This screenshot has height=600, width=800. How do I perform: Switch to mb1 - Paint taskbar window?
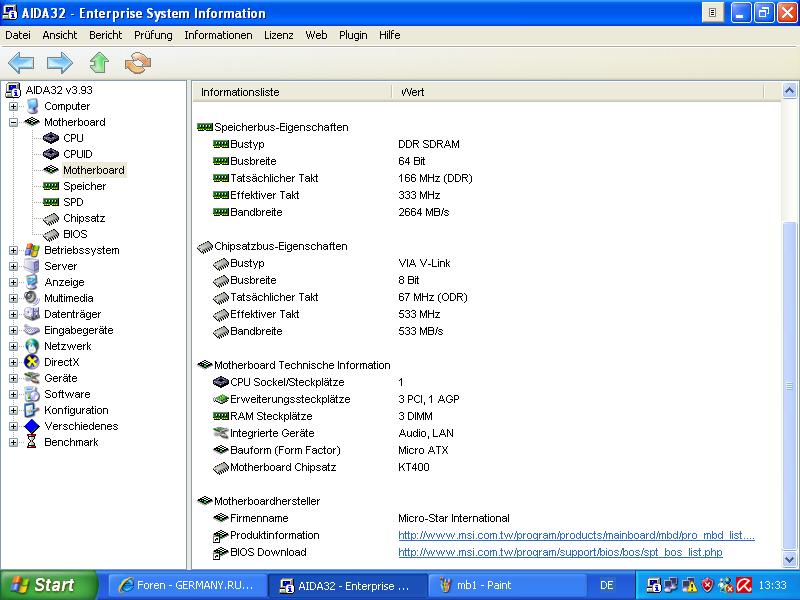(x=507, y=585)
